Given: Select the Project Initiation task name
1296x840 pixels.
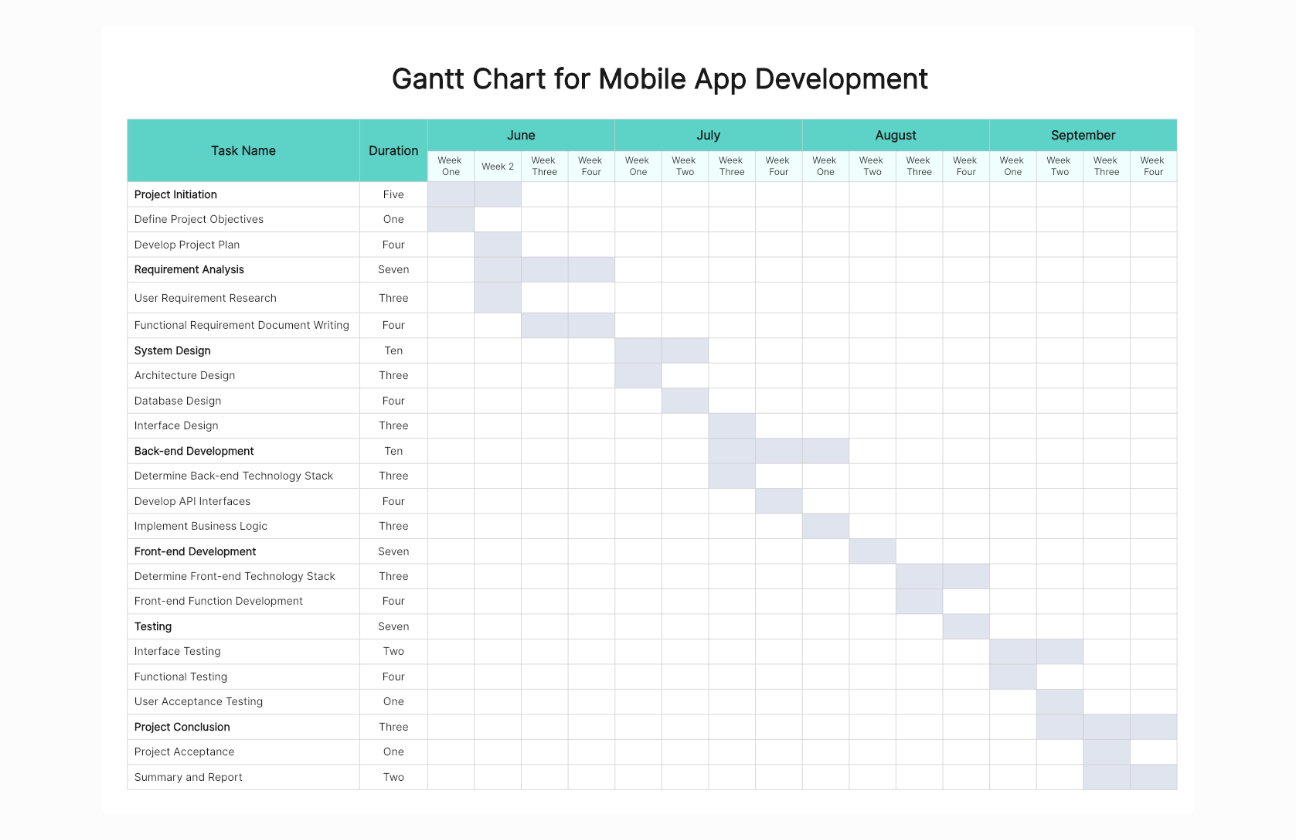Looking at the screenshot, I should [x=176, y=195].
